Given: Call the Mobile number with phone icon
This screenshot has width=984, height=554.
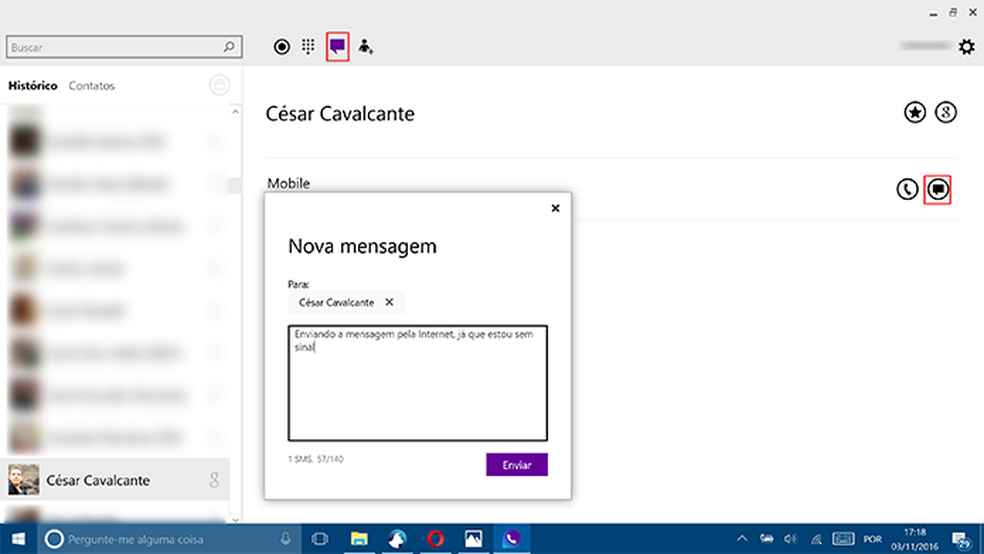Looking at the screenshot, I should (x=907, y=188).
